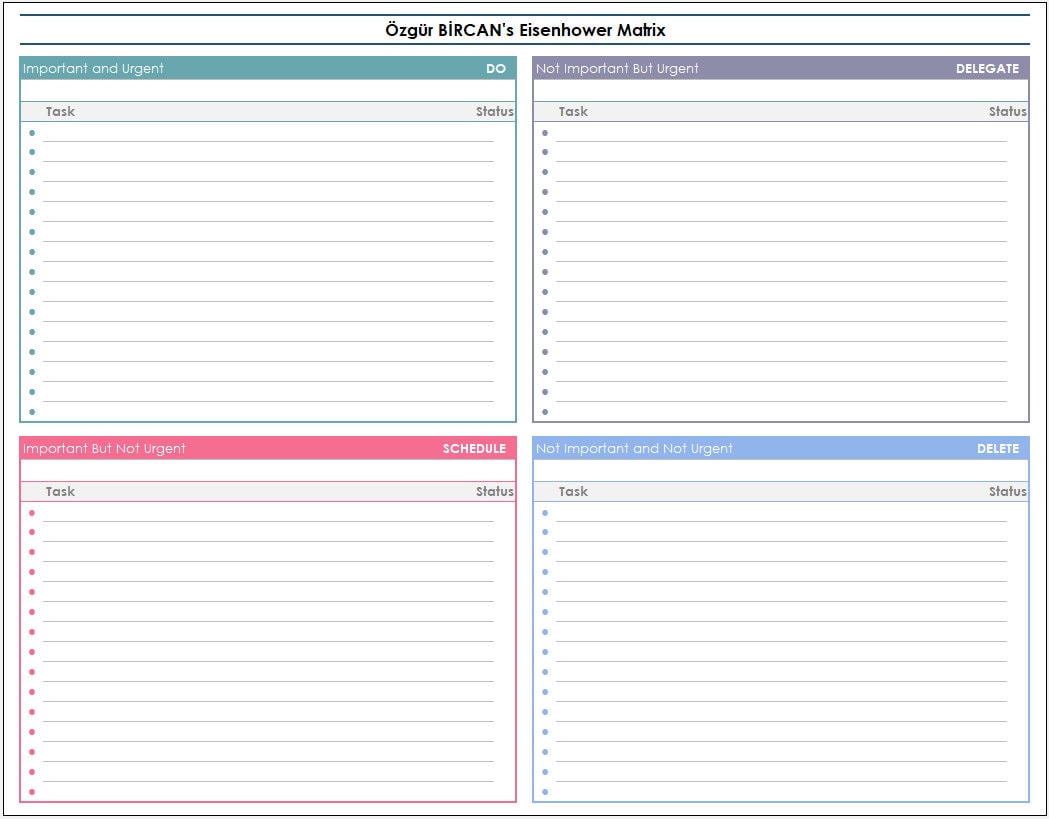Click the teal bullet beside the first DO task line
Viewport: 1049px width, 819px height.
coord(31,131)
